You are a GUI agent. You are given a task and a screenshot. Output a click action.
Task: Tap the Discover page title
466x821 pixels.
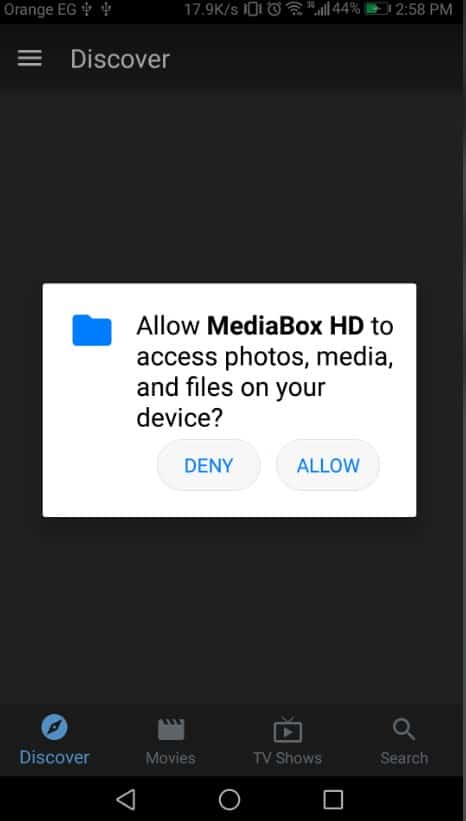pos(120,59)
